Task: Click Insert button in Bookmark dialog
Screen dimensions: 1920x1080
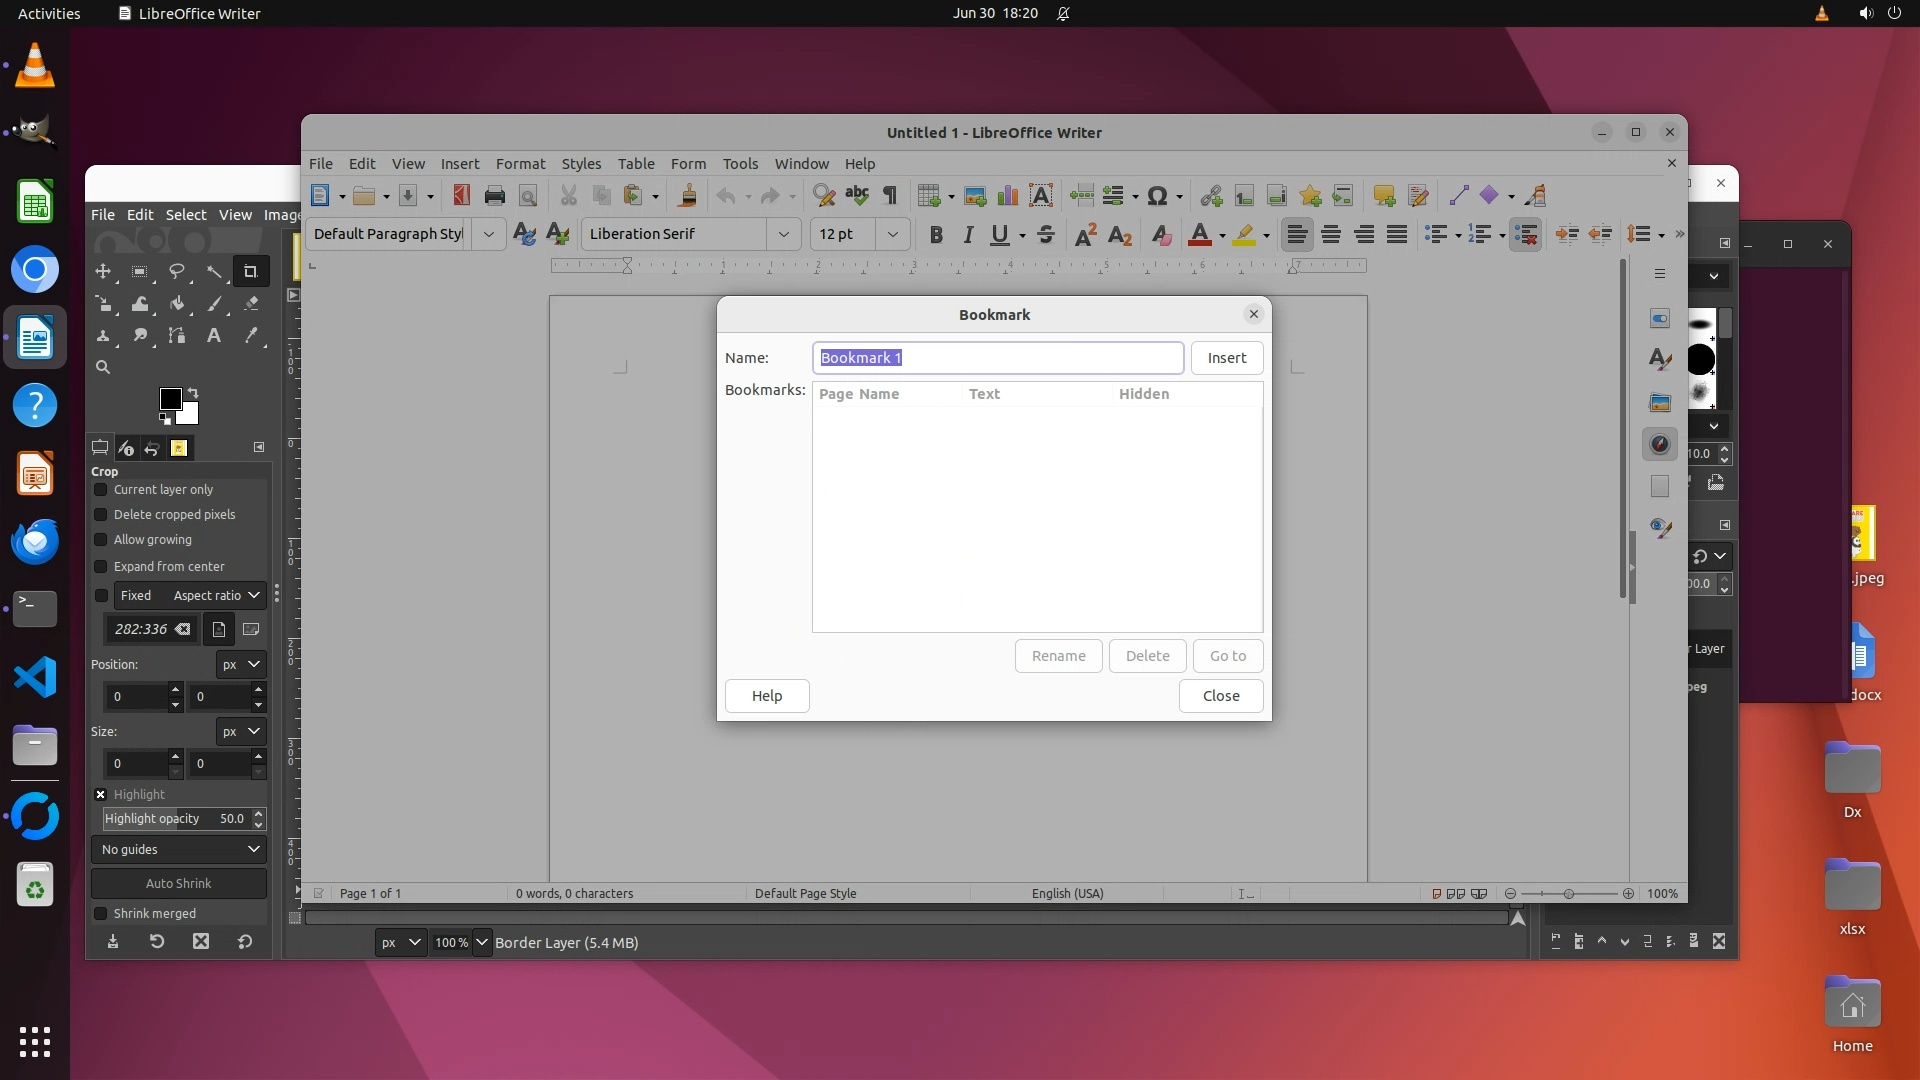Action: tap(1226, 358)
